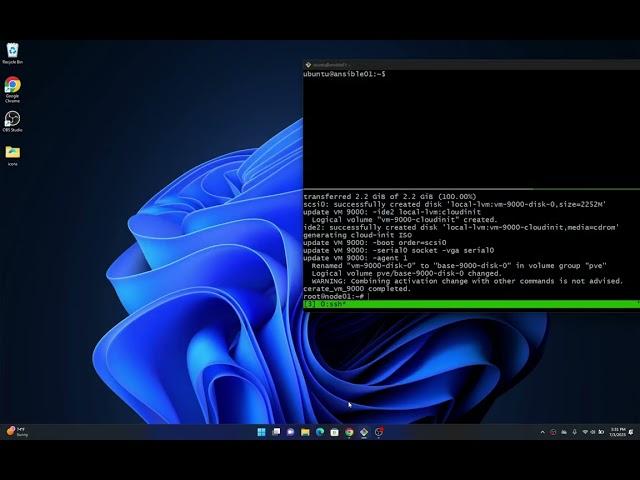This screenshot has width=640, height=480.
Task: Open the taskbar clock and date
Action: [x=617, y=432]
